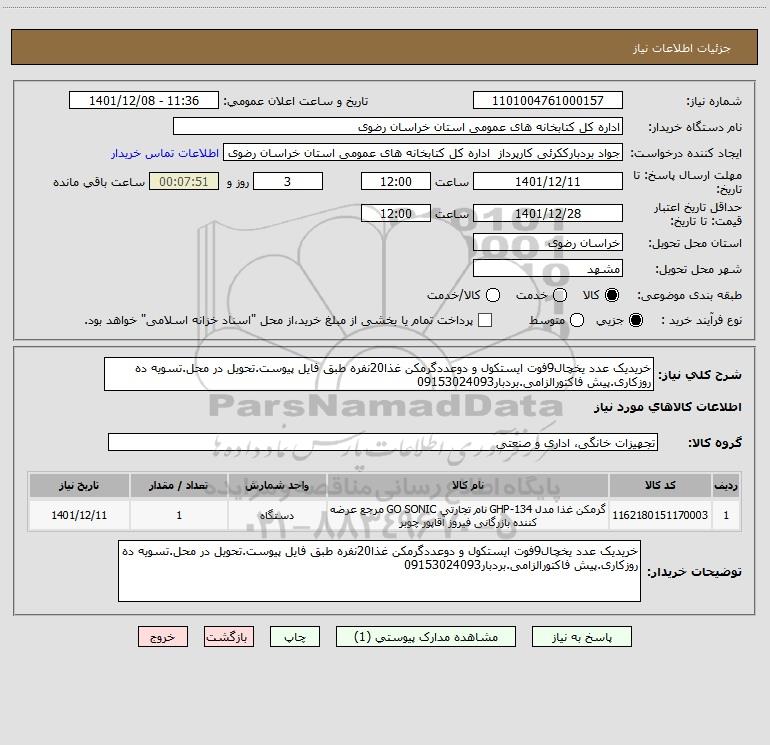Click the delivery city field مشهد
The height and width of the screenshot is (745, 770).
pos(548,269)
